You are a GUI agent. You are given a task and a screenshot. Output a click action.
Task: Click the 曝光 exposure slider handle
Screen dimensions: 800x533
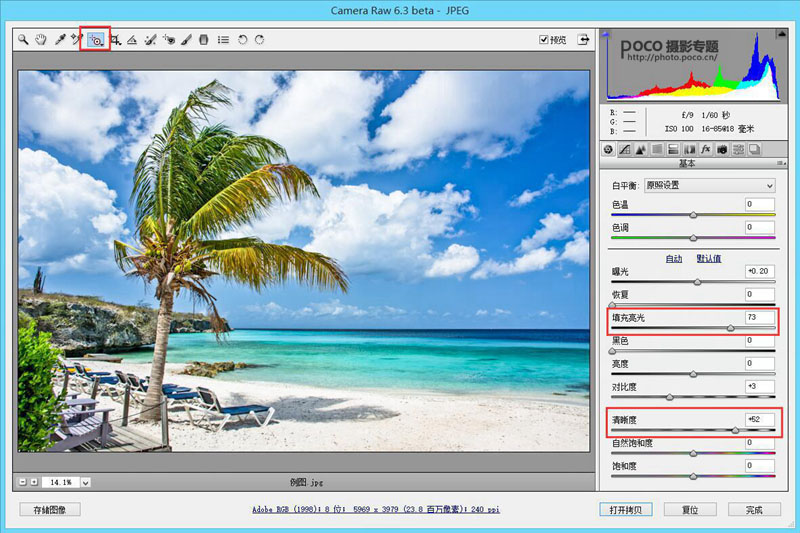click(x=697, y=282)
